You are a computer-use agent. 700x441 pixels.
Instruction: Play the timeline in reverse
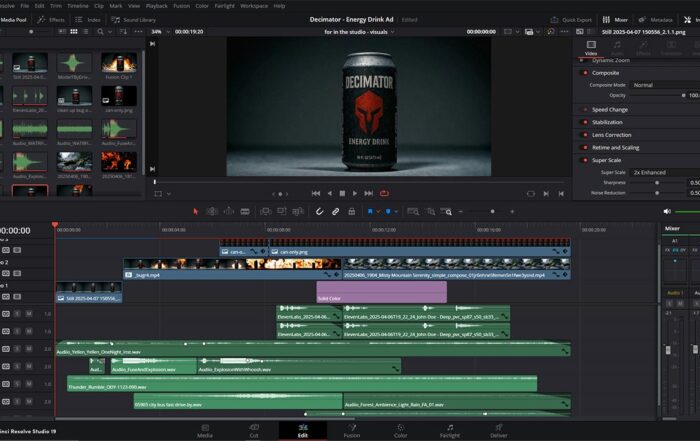pyautogui.click(x=329, y=193)
